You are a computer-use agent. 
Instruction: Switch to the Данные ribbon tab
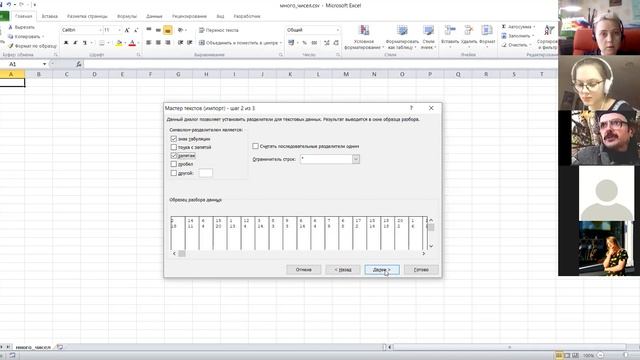[154, 16]
